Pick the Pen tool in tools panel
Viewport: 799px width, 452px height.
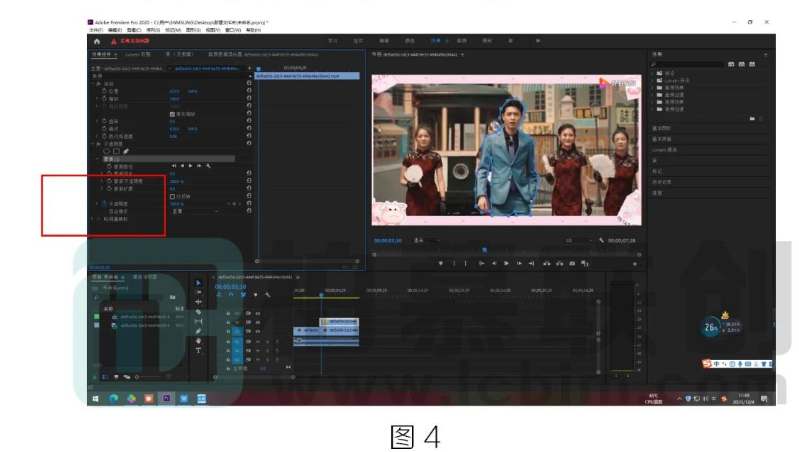[198, 330]
